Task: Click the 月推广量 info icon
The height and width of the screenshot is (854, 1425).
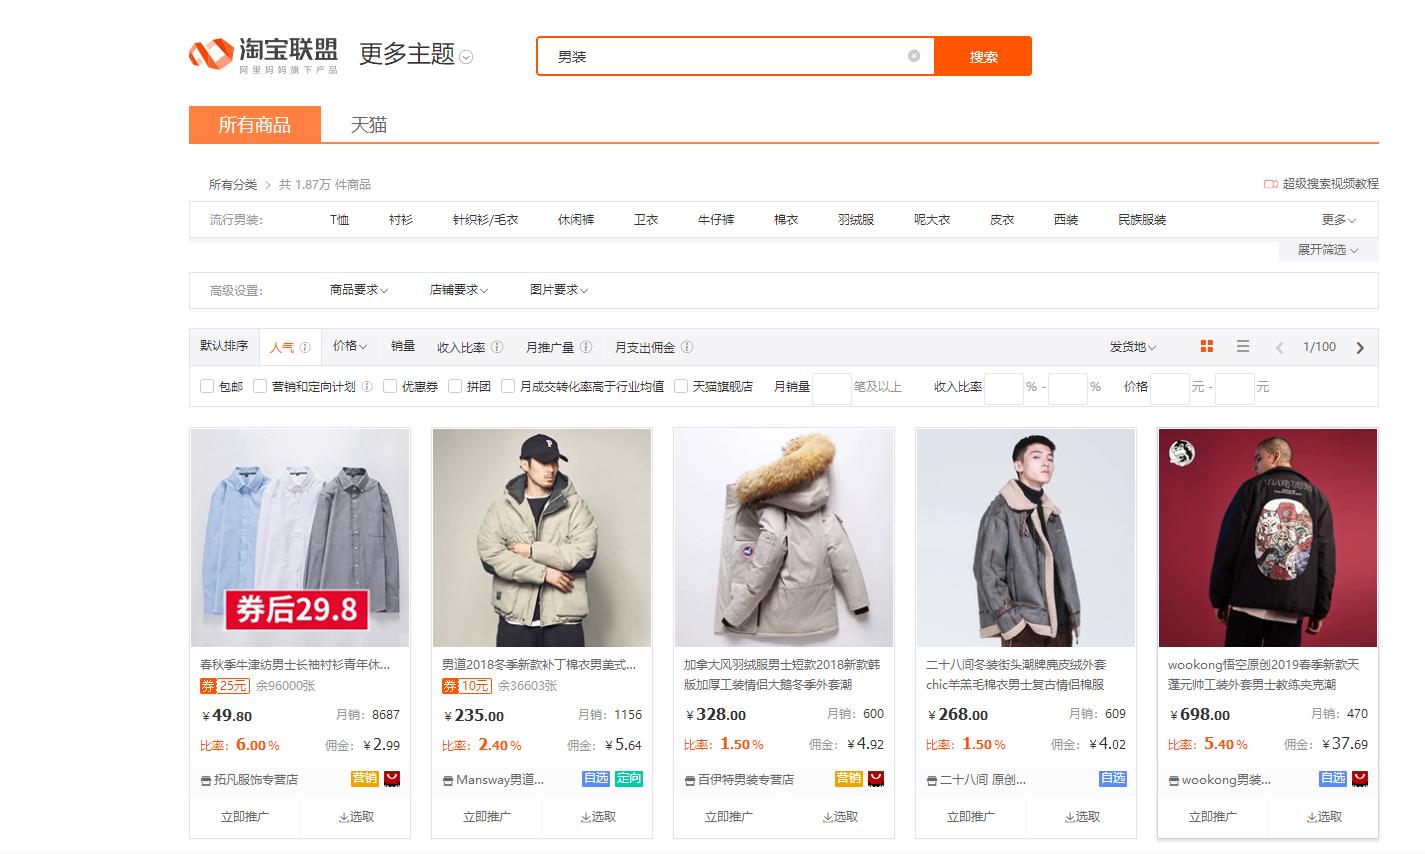Action: point(587,347)
